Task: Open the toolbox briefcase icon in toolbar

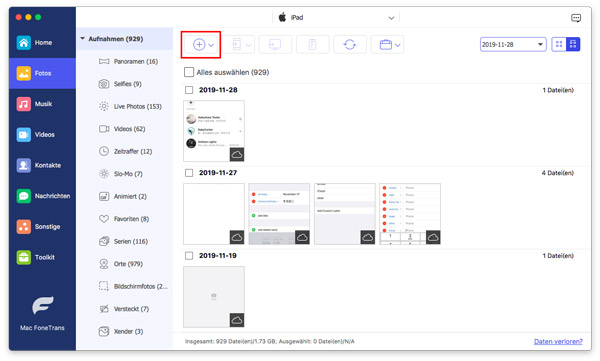Action: [x=386, y=44]
